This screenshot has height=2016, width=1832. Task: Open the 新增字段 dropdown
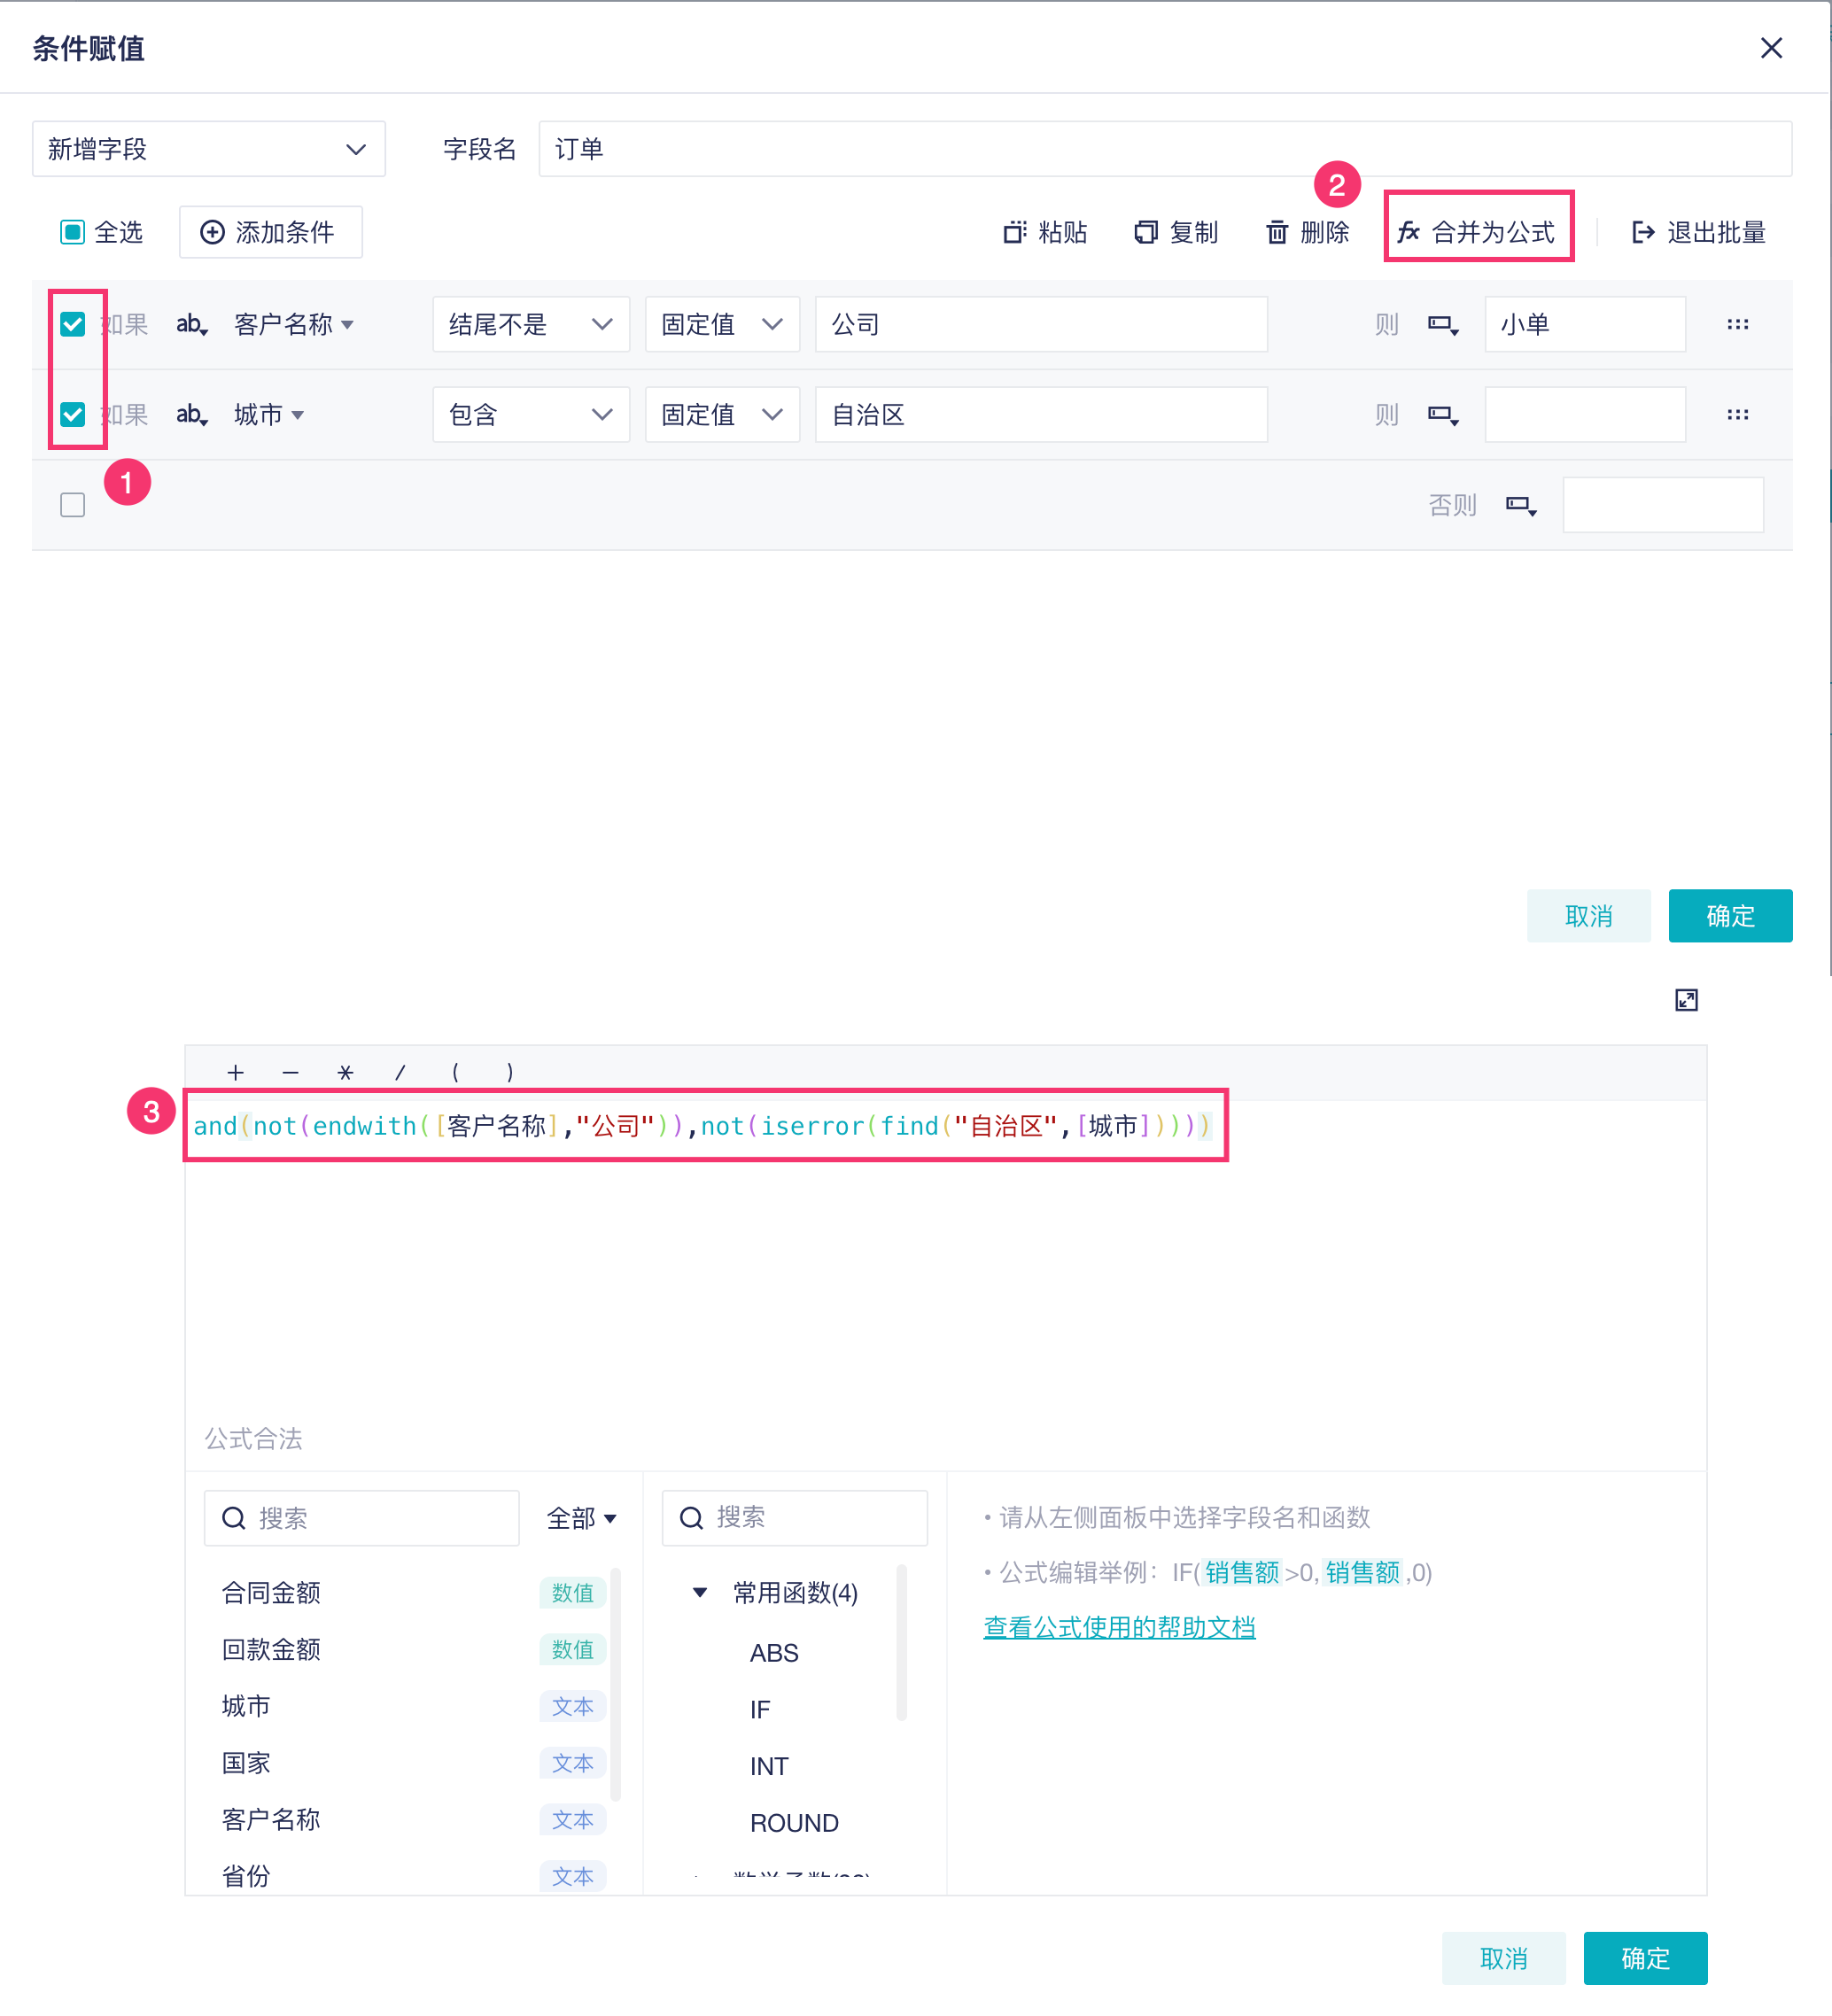[208, 149]
